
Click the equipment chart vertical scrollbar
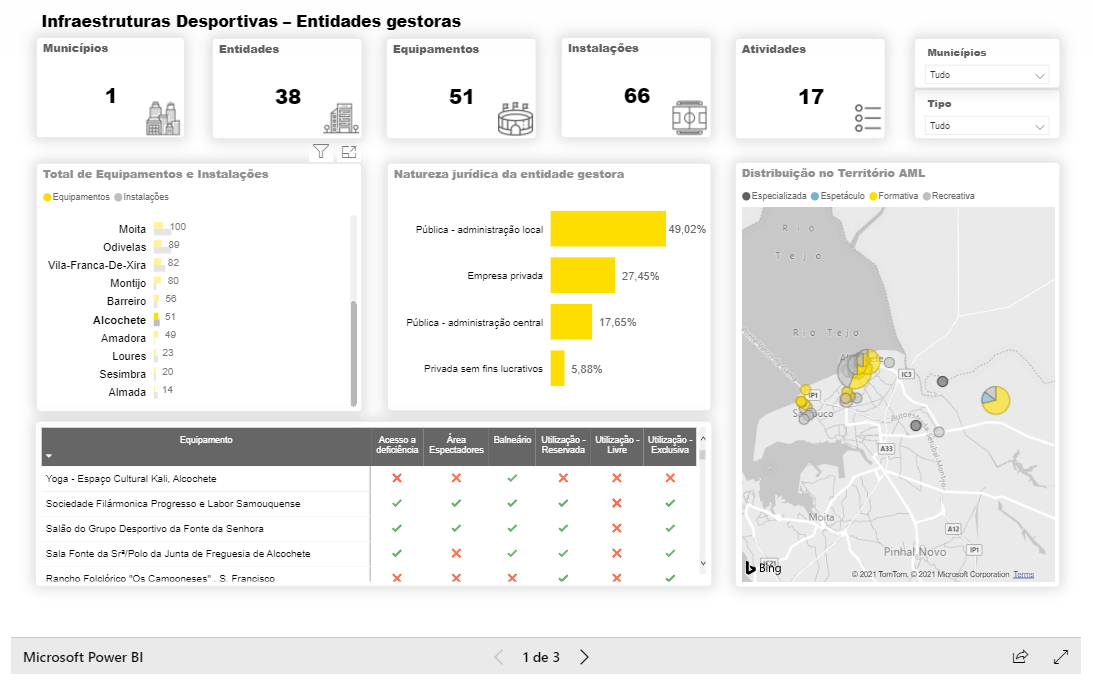[353, 352]
